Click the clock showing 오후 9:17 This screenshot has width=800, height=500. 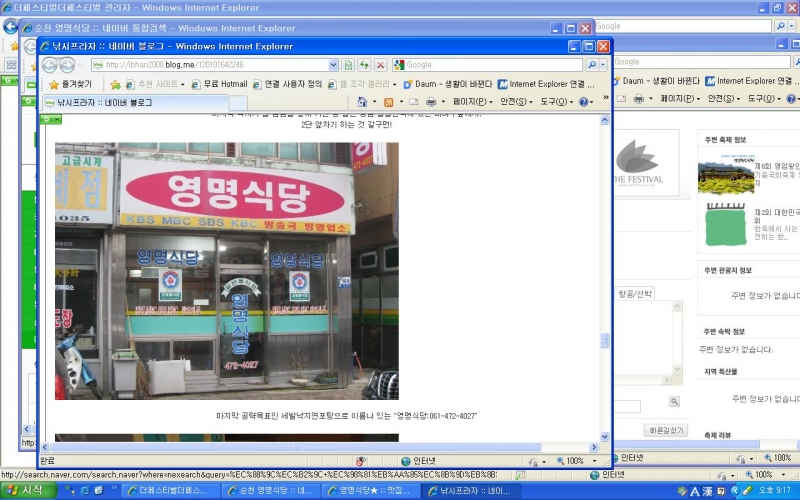[x=774, y=490]
